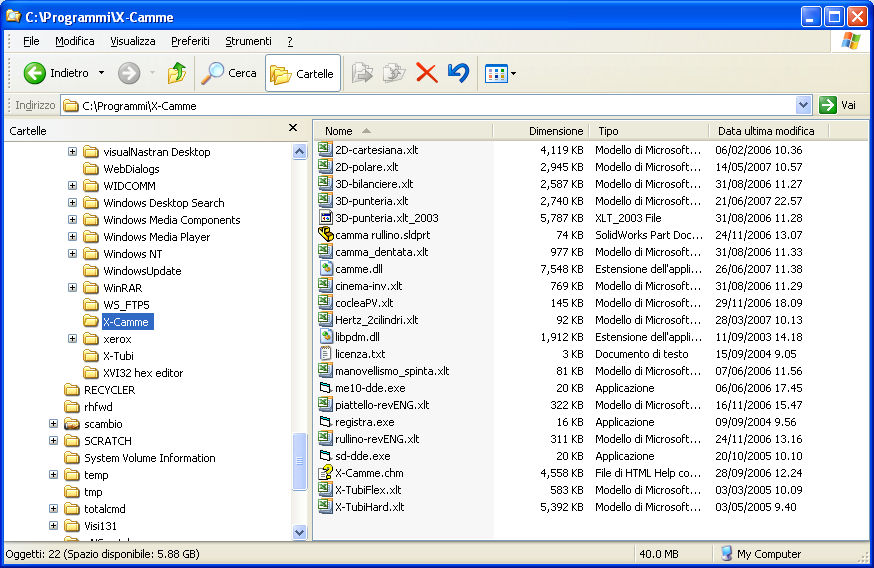Expand the visualNastran Desktop folder
This screenshot has height=568, width=874.
[72, 152]
